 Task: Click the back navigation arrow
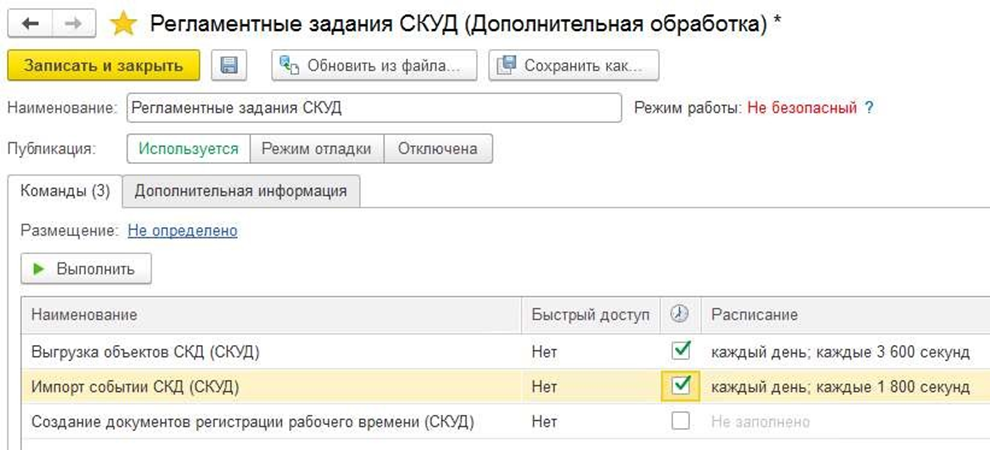(31, 24)
